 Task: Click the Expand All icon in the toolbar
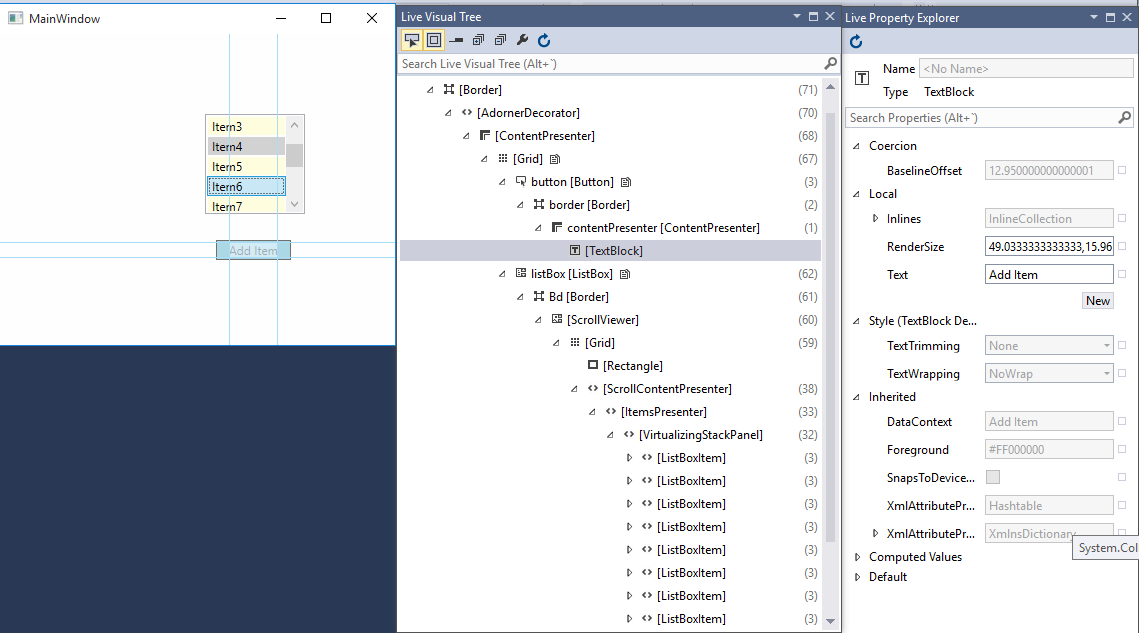click(478, 40)
